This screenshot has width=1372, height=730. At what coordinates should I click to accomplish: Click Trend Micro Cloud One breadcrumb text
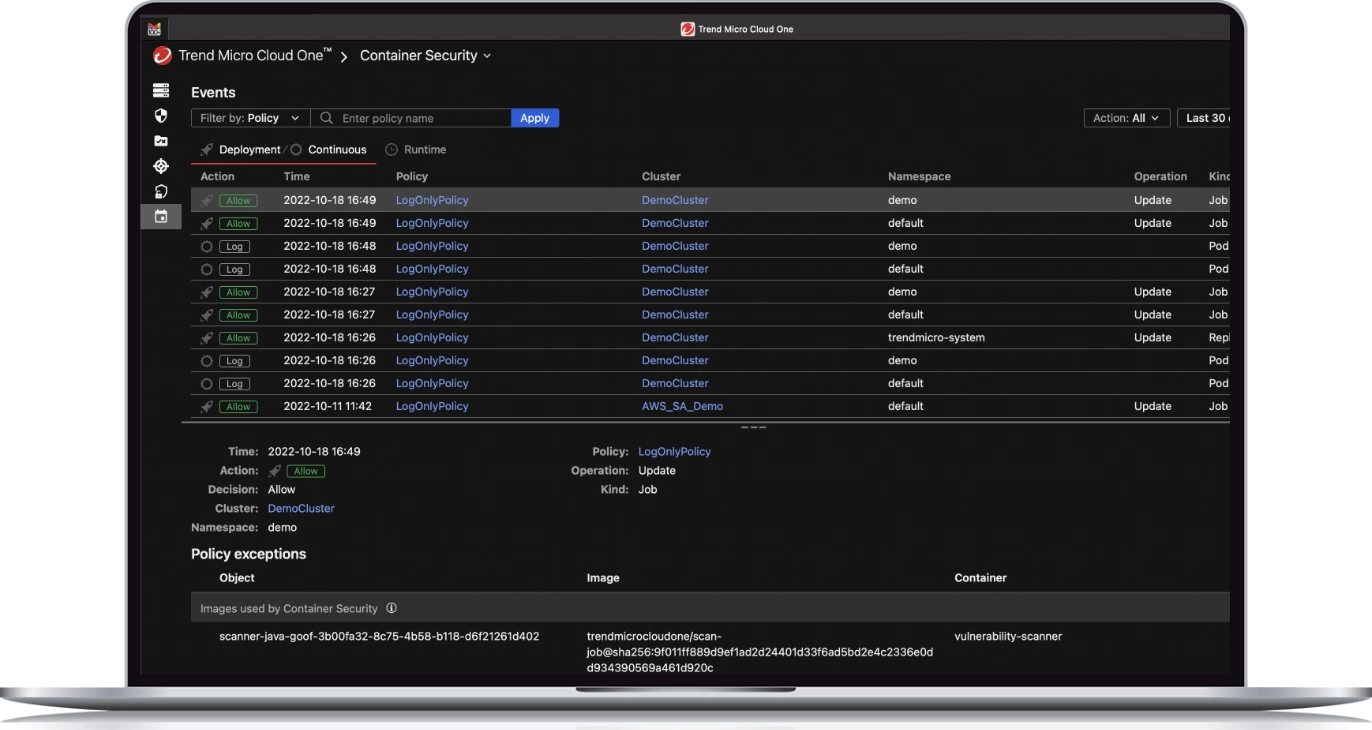(x=255, y=56)
